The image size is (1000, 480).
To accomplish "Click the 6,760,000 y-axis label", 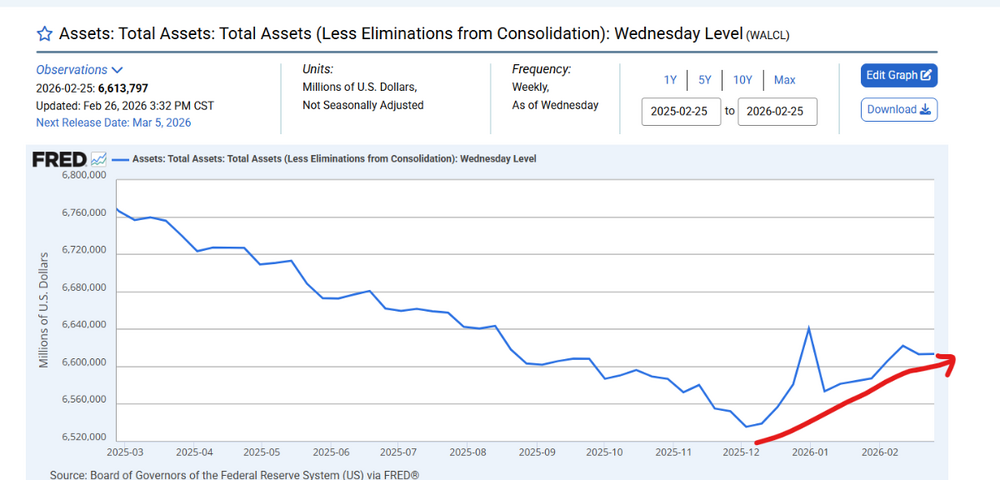I will [84, 213].
